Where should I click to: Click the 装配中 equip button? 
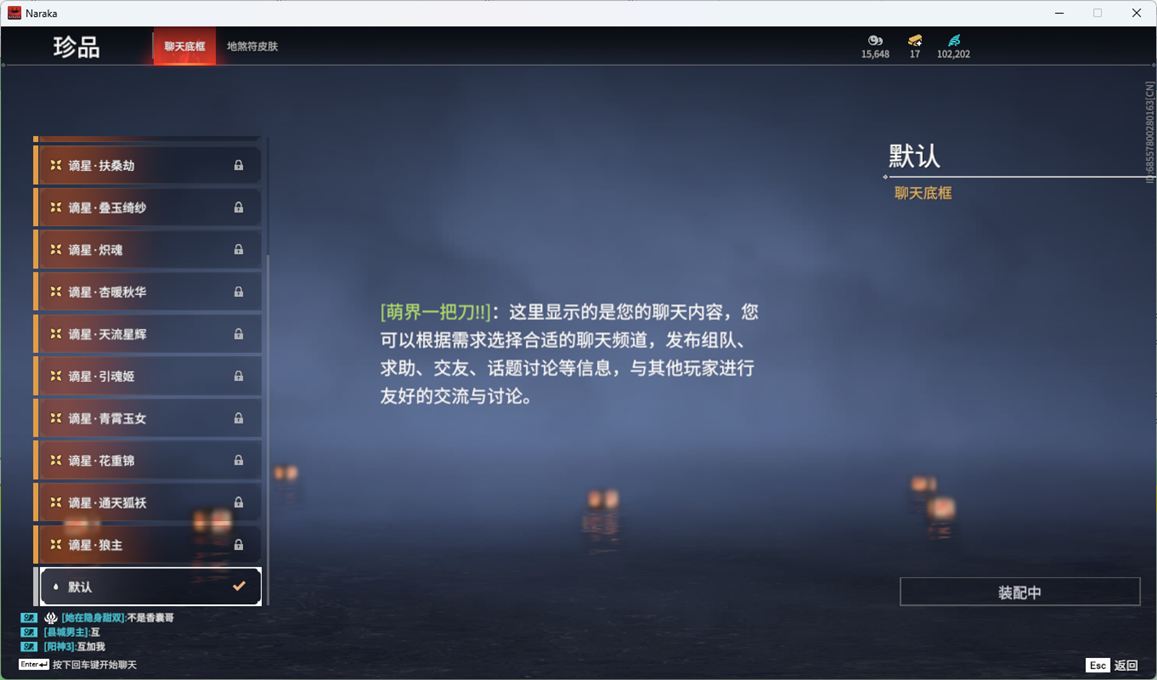click(1020, 591)
